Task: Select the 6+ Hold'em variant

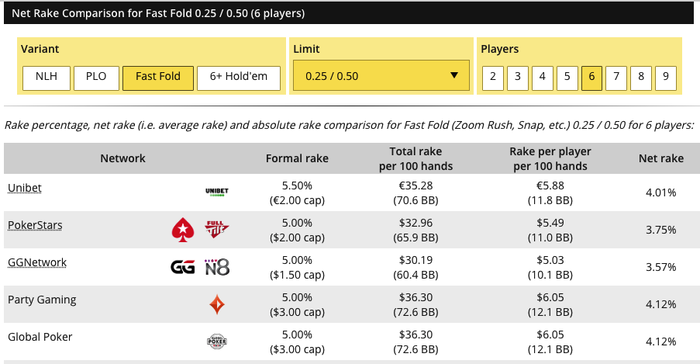Action: pos(239,78)
